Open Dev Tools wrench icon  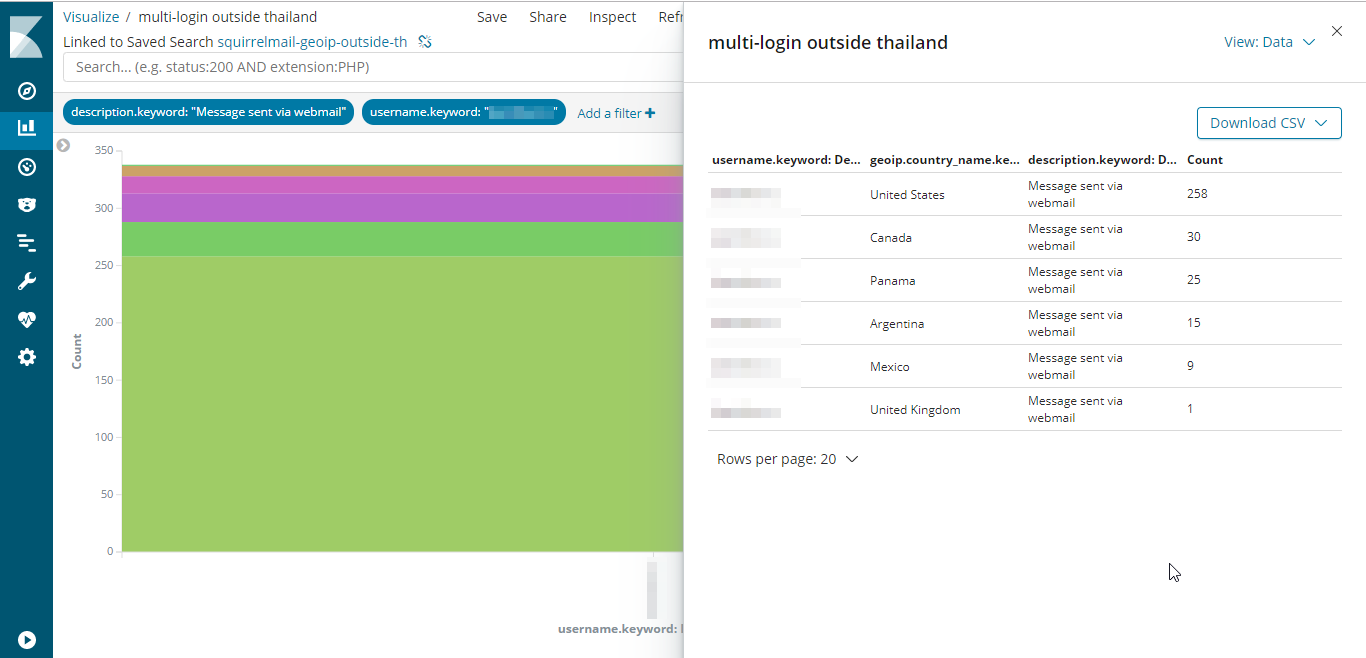pos(27,281)
